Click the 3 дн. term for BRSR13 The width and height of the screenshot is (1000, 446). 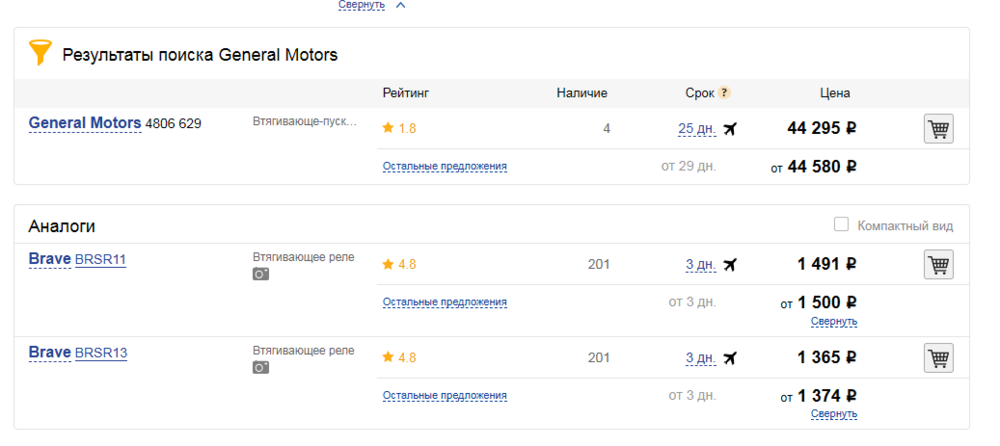(x=701, y=358)
